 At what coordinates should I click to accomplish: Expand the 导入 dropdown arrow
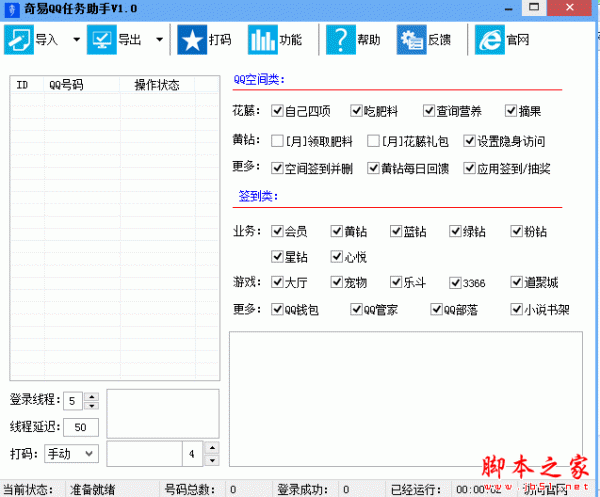77,39
